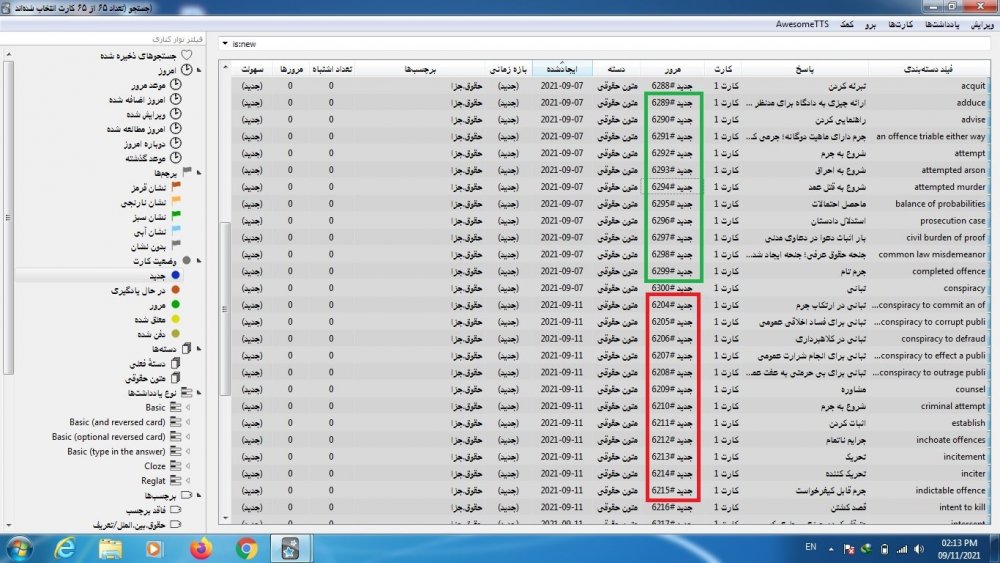Viewport: 1000px width, 563px height.
Task: Select the green مرور card state dot
Action: point(176,305)
